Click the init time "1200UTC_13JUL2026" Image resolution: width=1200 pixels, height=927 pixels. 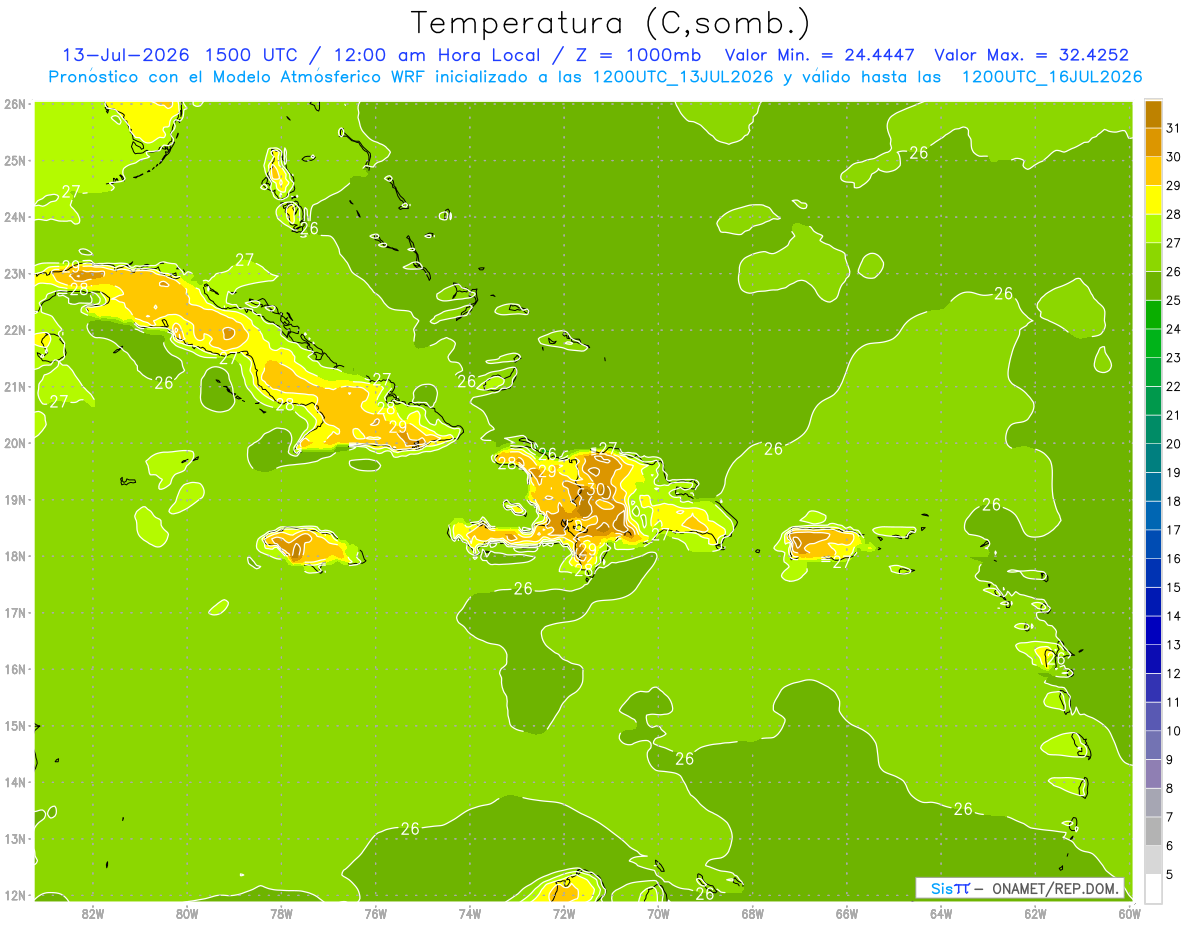[x=683, y=77]
